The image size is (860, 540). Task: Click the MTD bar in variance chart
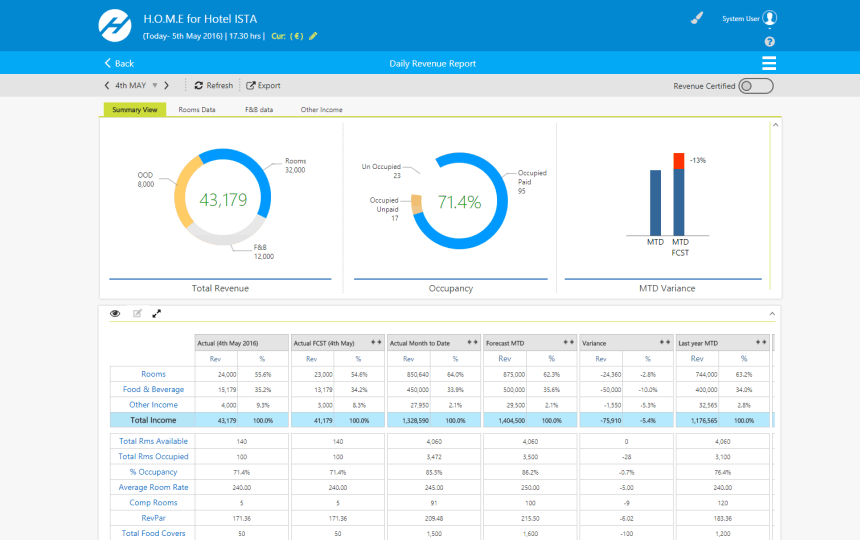655,203
